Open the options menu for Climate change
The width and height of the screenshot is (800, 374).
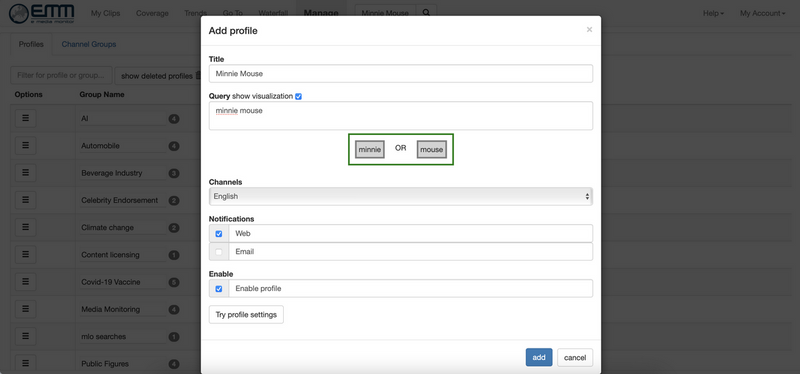(26, 228)
